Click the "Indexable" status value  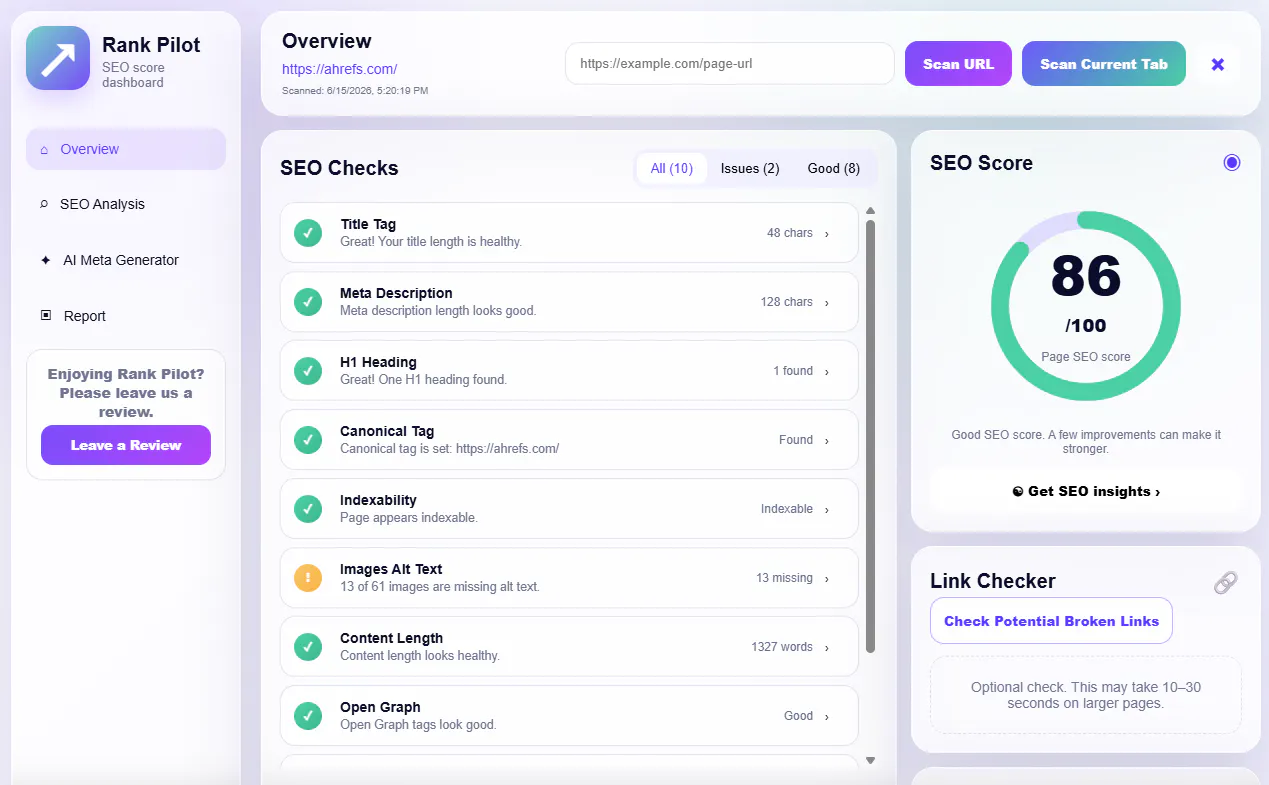click(787, 509)
